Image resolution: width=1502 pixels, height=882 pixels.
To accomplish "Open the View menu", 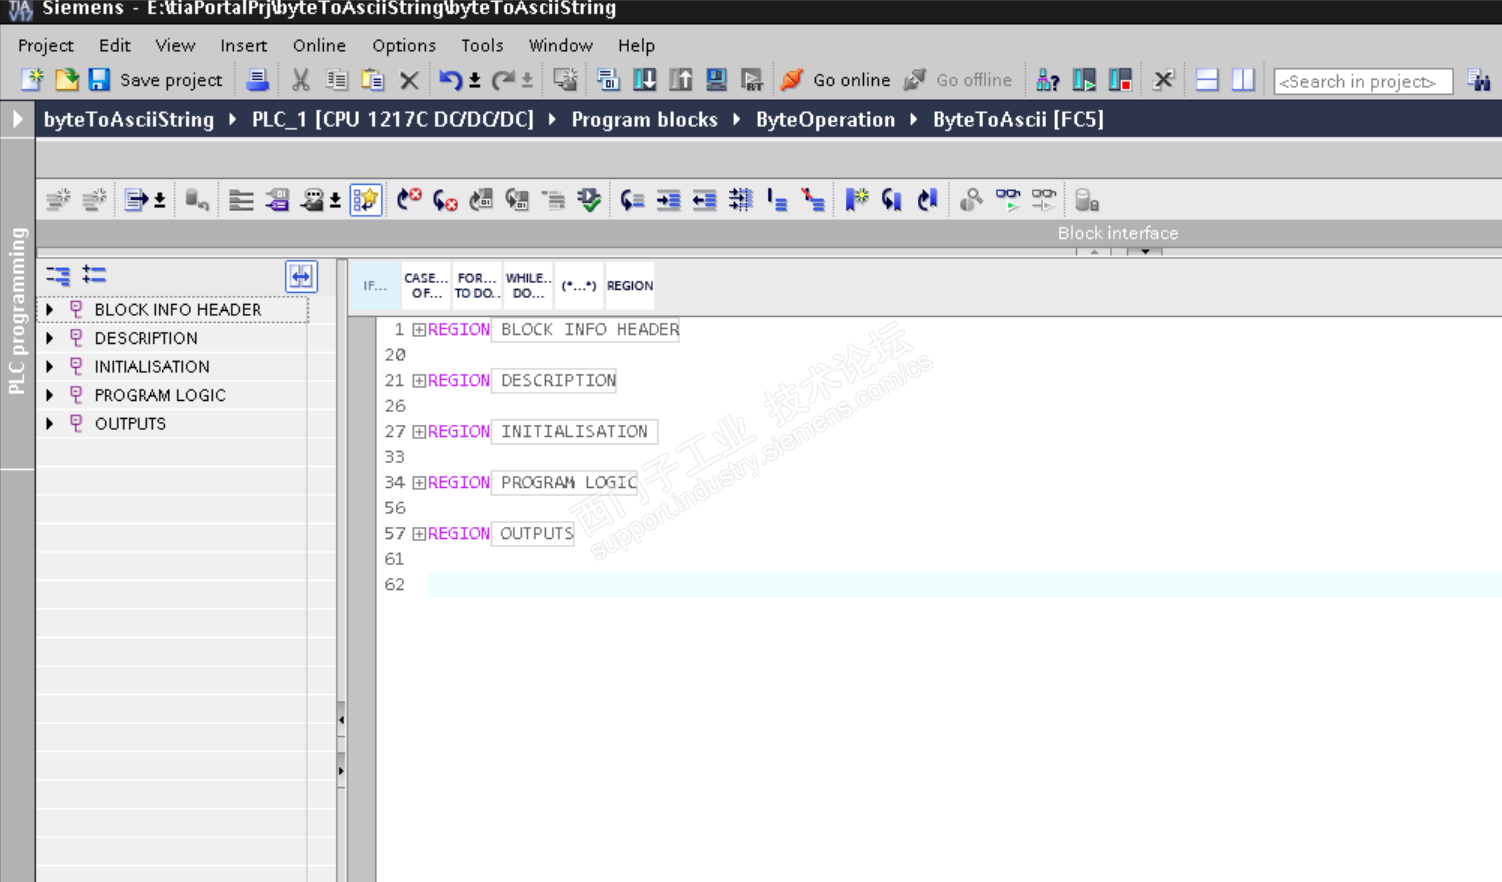I will pos(175,46).
